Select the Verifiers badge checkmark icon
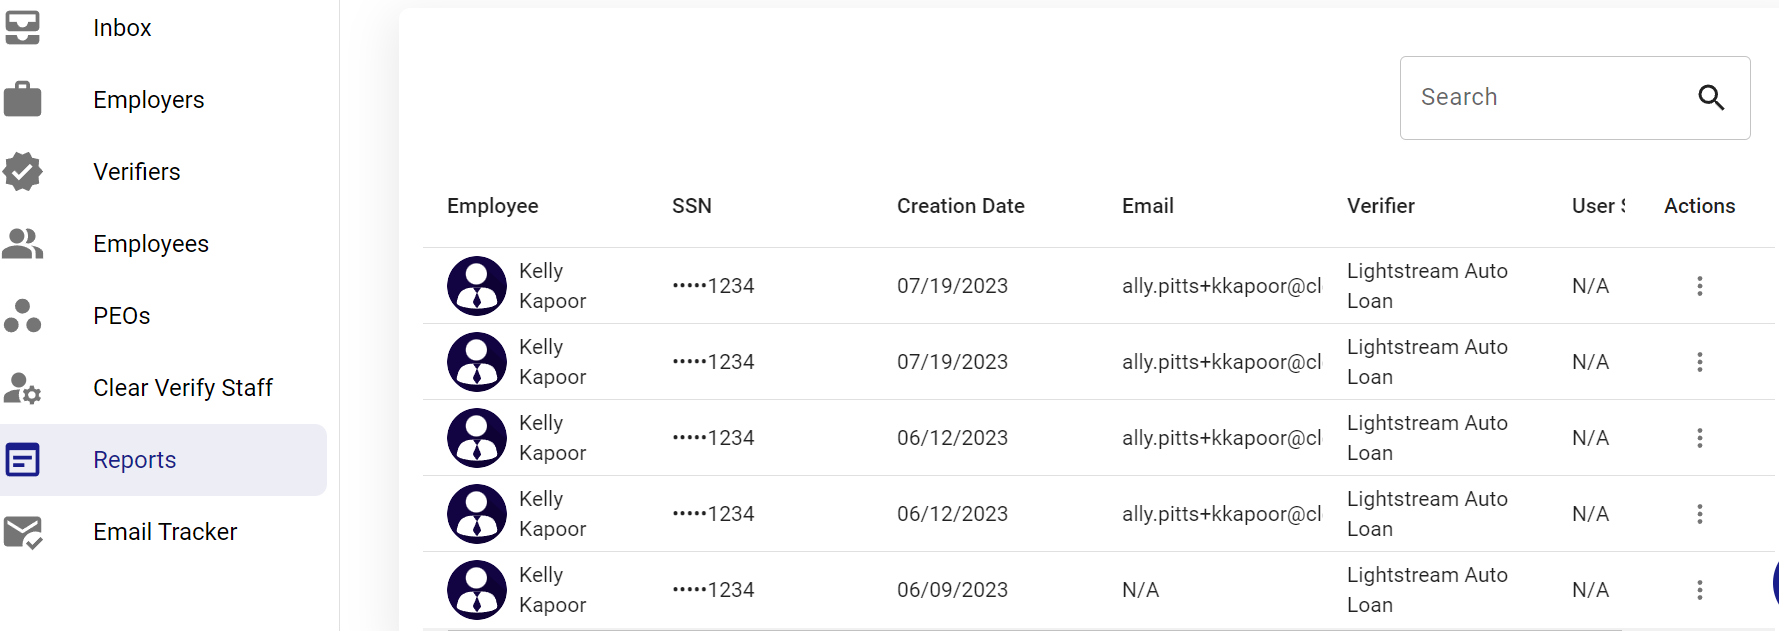Screen dimensions: 1779x631 [22, 171]
